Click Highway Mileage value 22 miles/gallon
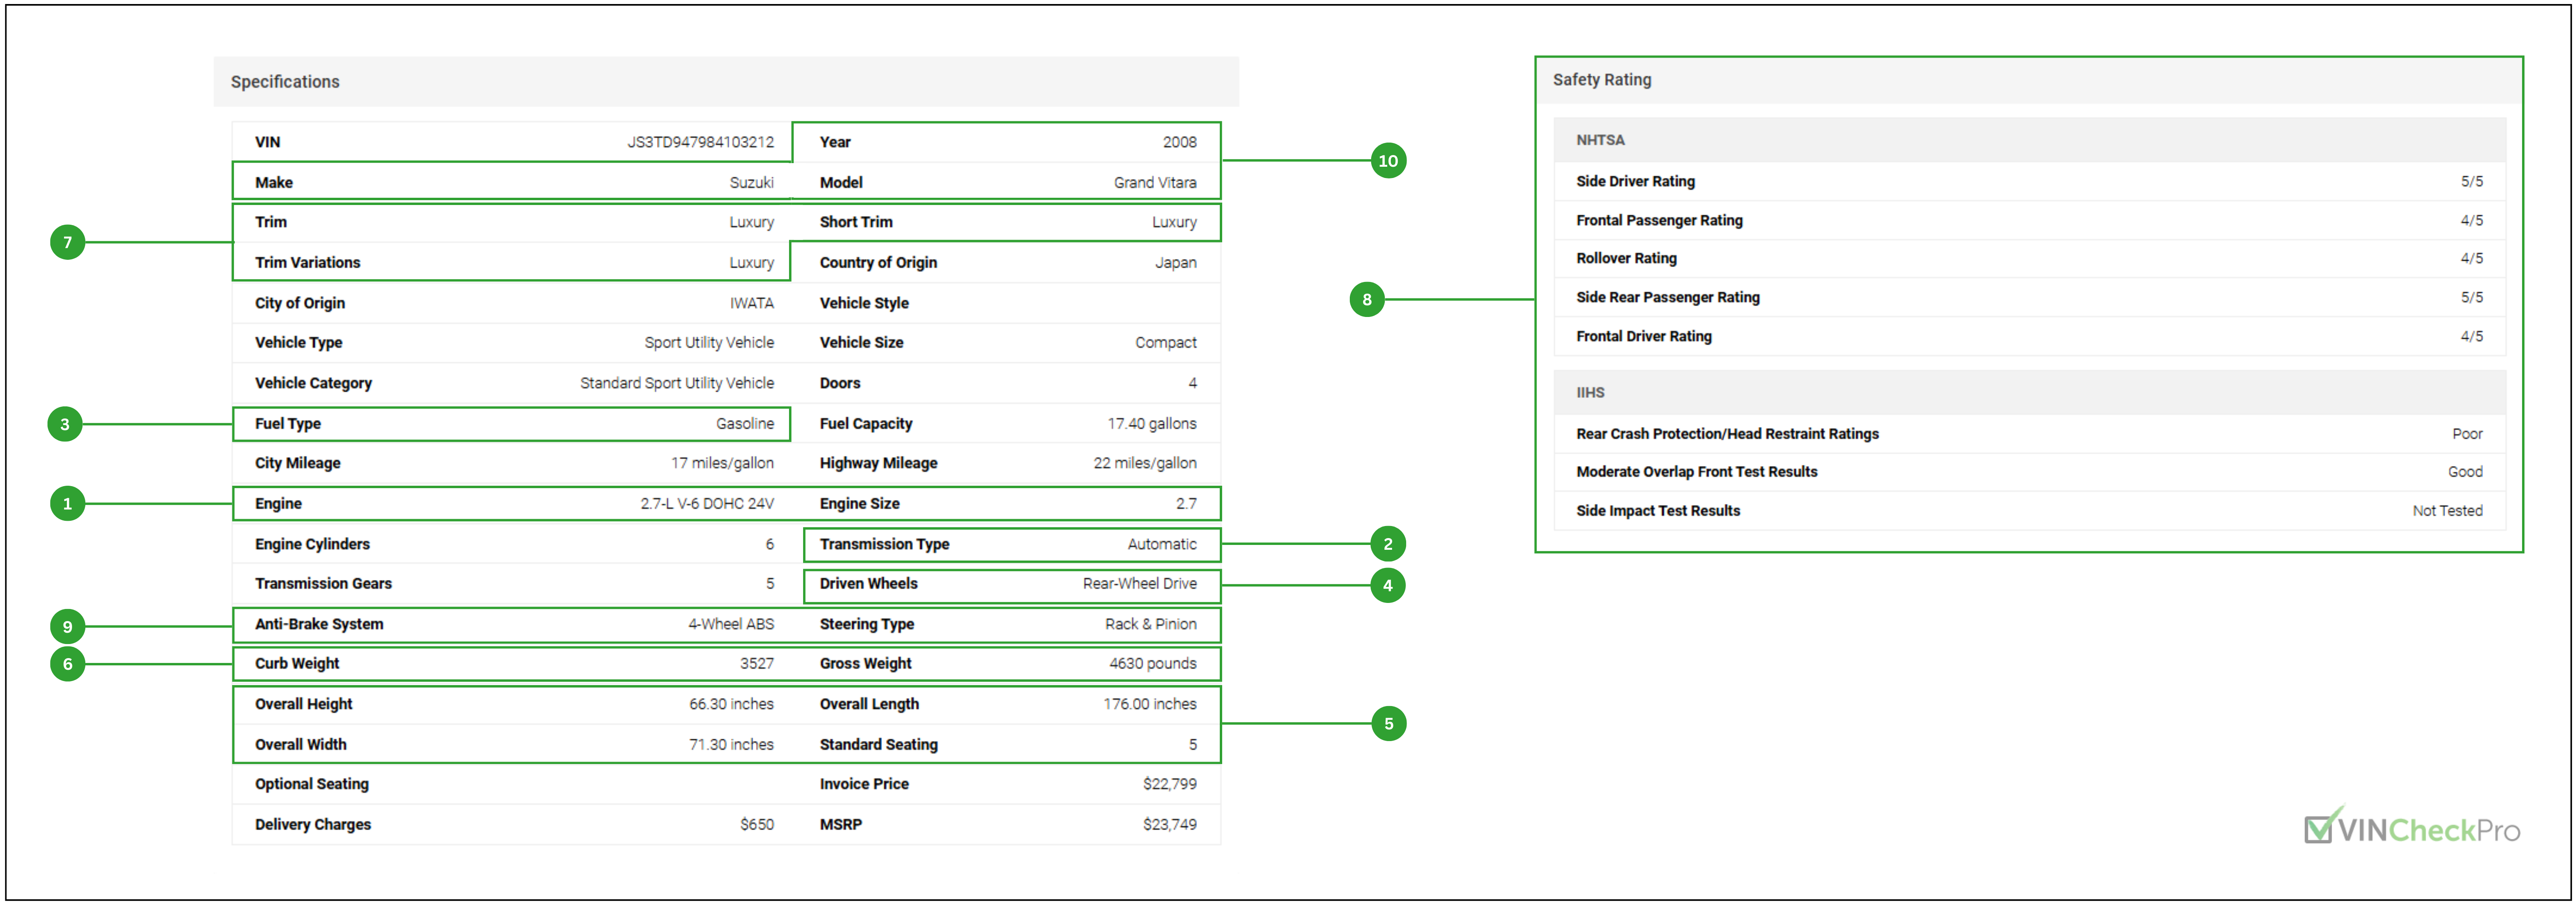The width and height of the screenshot is (2576, 905). coord(1144,463)
